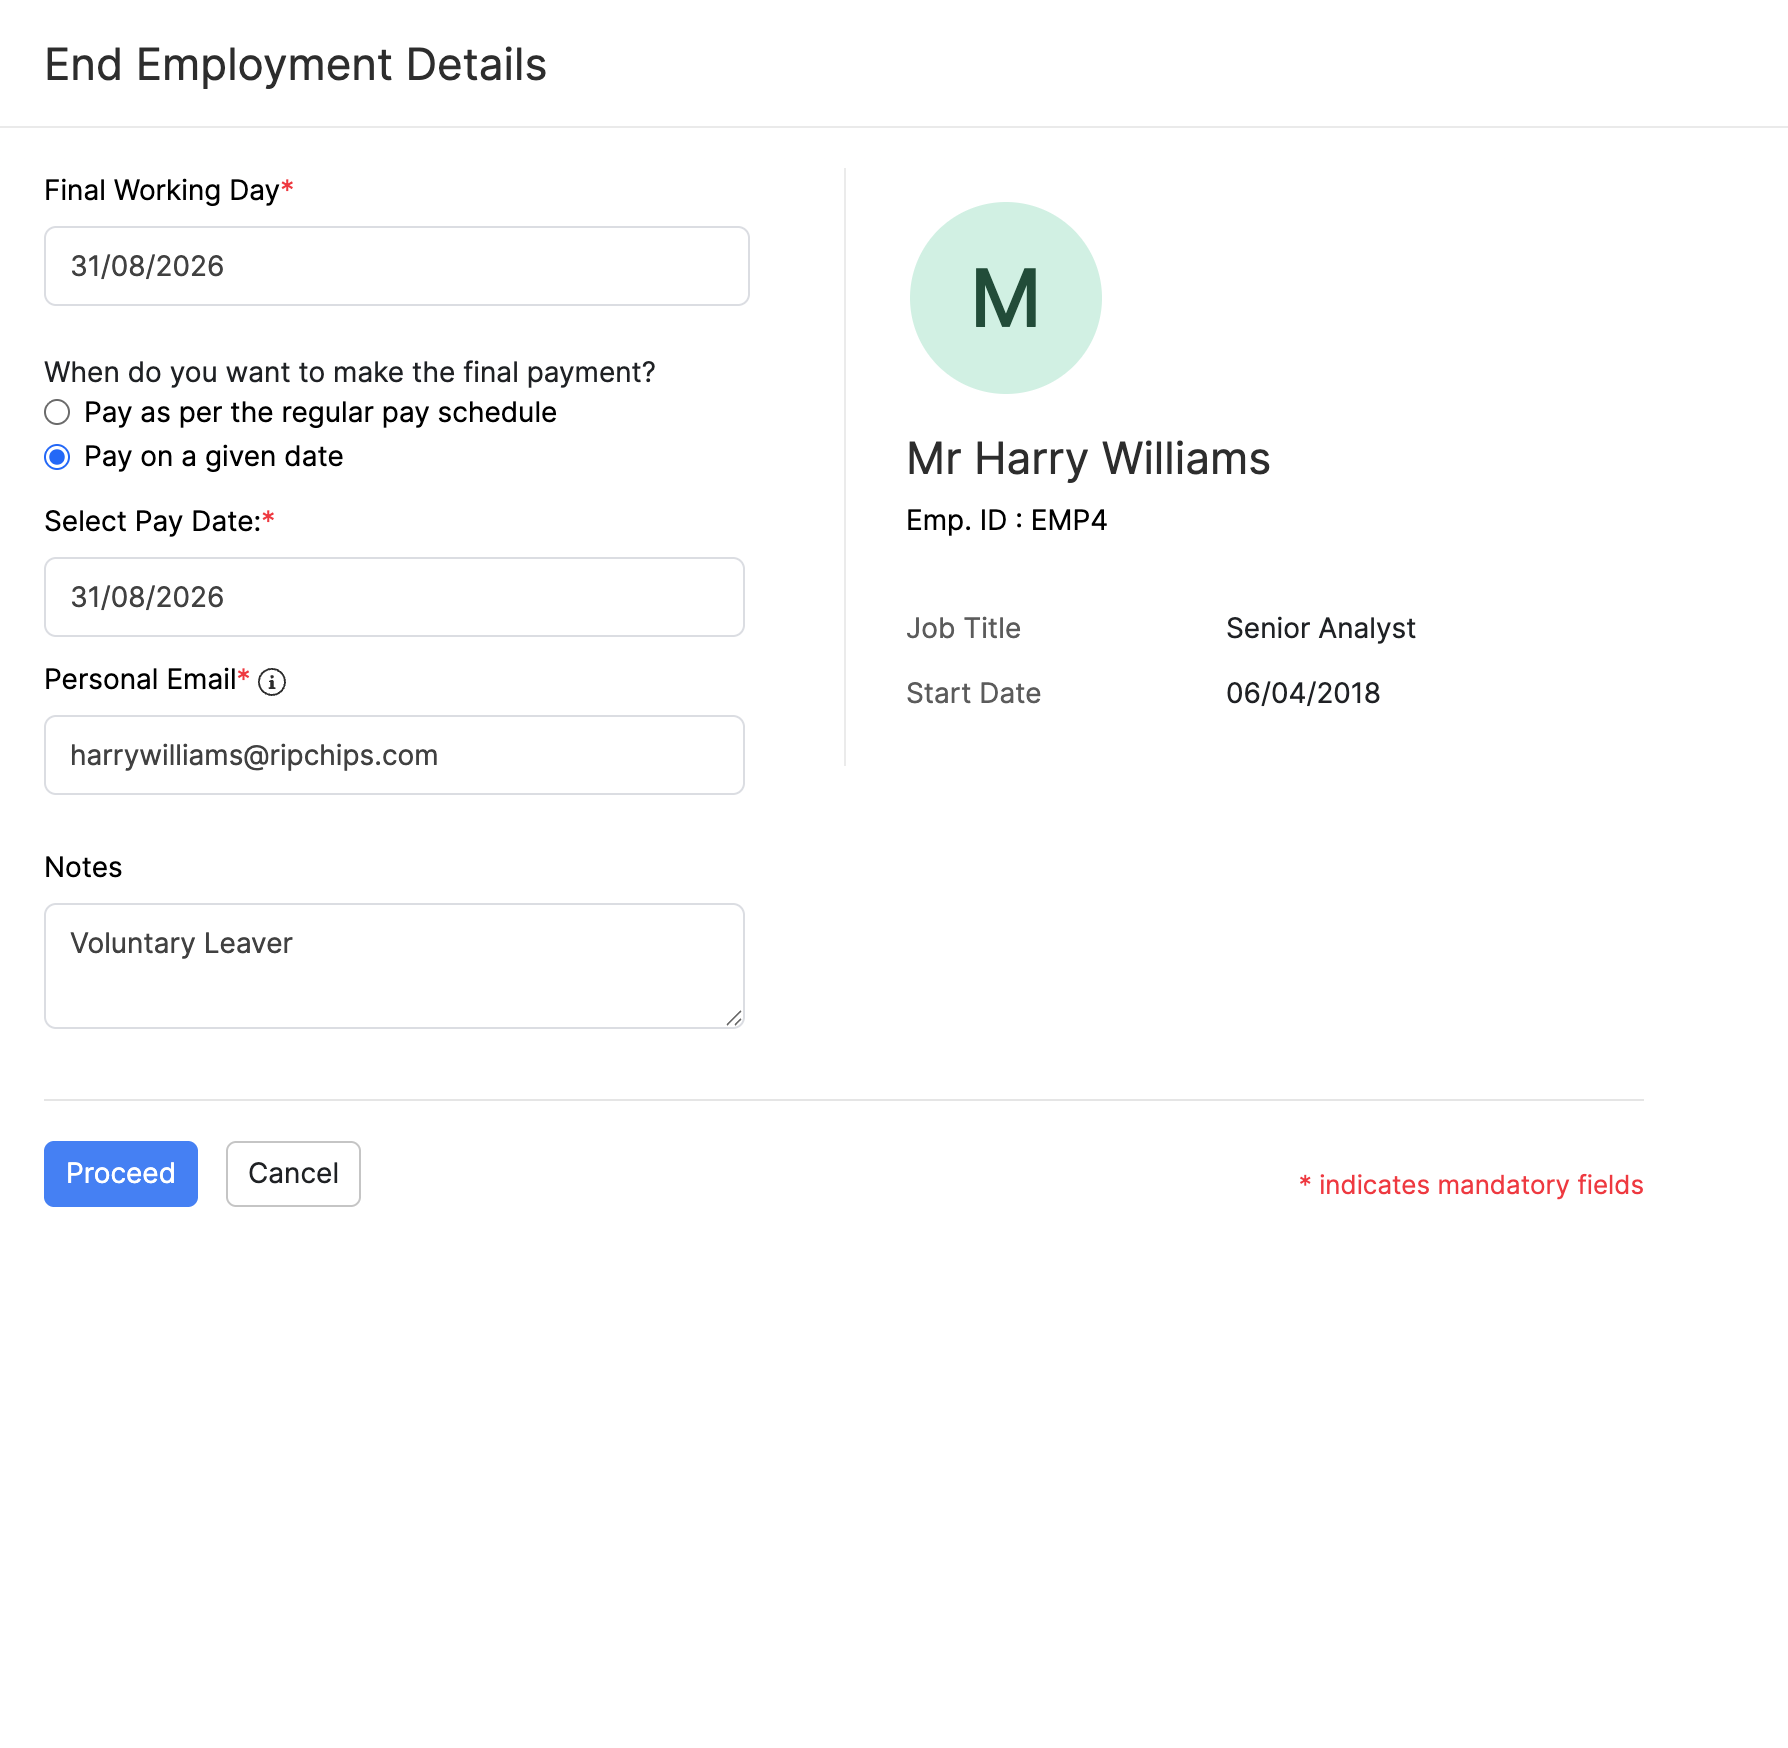The height and width of the screenshot is (1748, 1788).
Task: Click the Senior Analyst job title value
Action: click(1321, 628)
